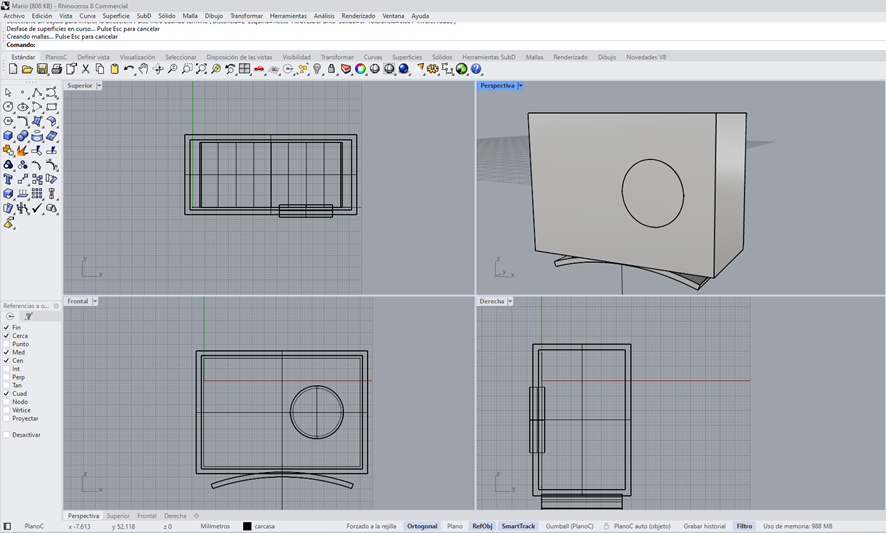Click the Explode tool icon

(x=23, y=151)
